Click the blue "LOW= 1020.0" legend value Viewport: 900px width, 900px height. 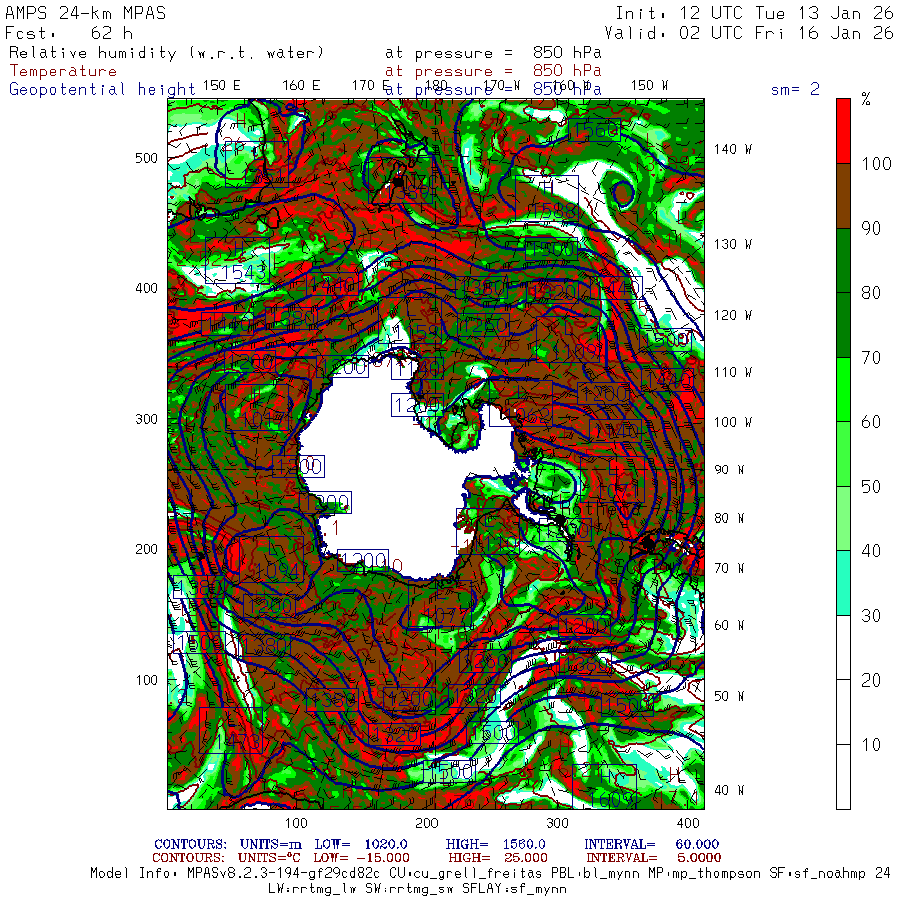360,844
